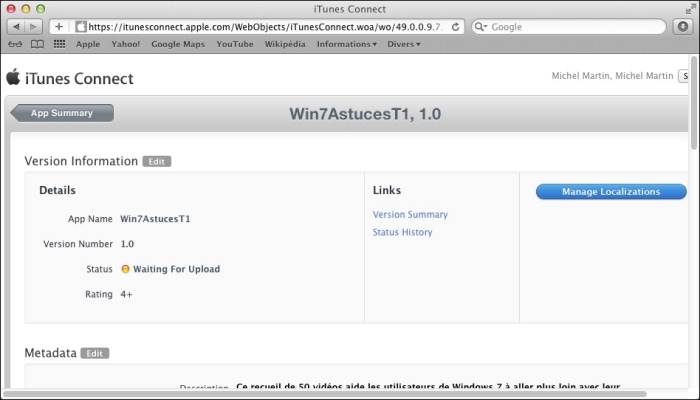Open the Yahoo! bookmark

pyautogui.click(x=125, y=44)
